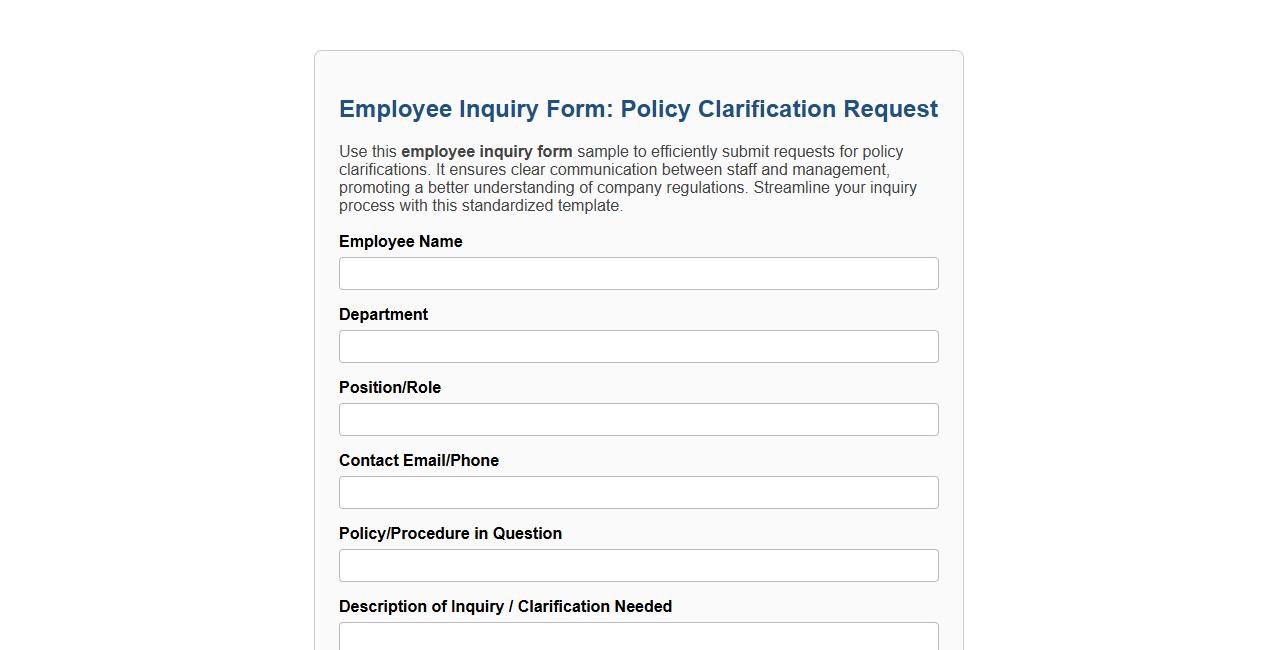Screen dimensions: 1278x650
Task: Select the Policy/Procedure in Question label
Action: click(x=450, y=533)
